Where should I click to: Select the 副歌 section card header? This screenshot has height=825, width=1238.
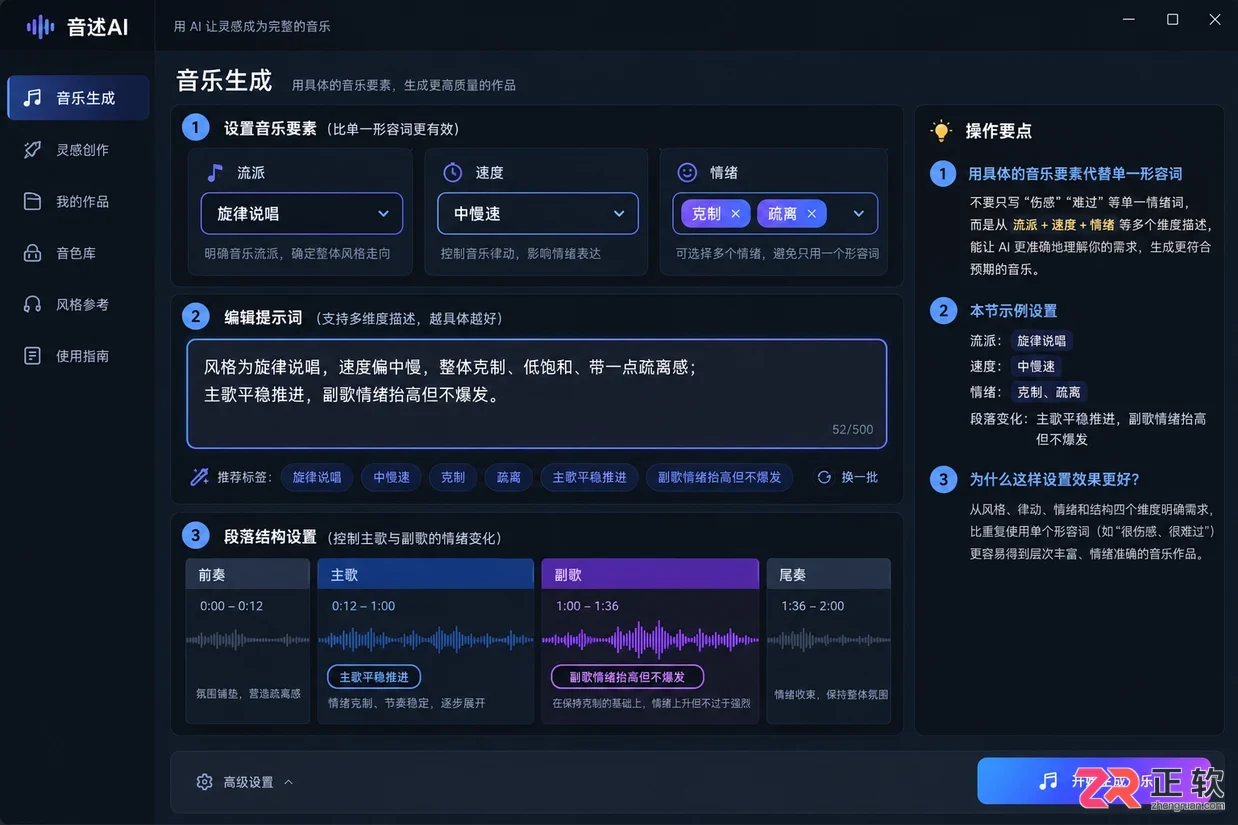pyautogui.click(x=650, y=574)
